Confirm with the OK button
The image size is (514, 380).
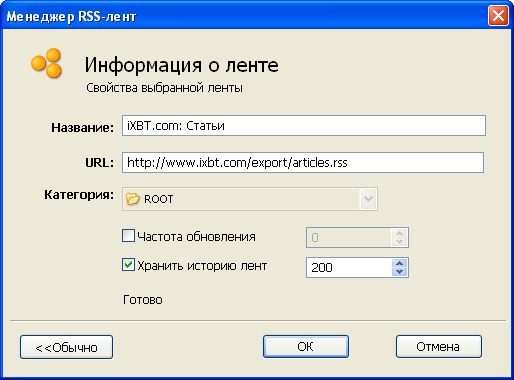click(306, 347)
